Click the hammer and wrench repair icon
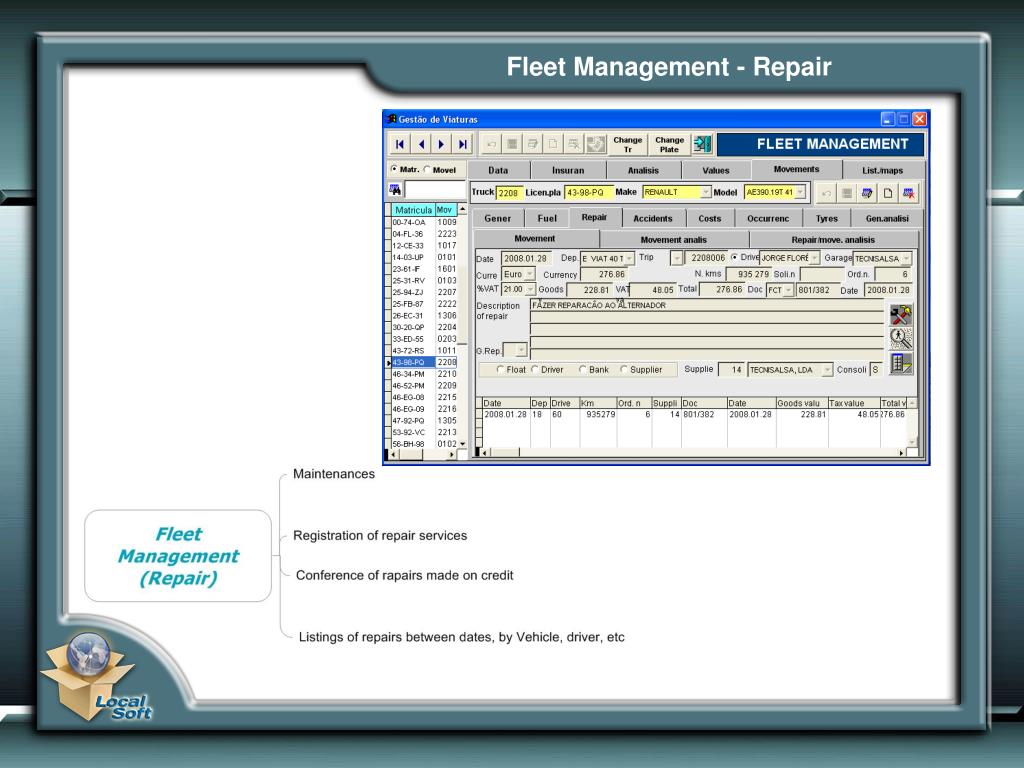 coord(901,315)
